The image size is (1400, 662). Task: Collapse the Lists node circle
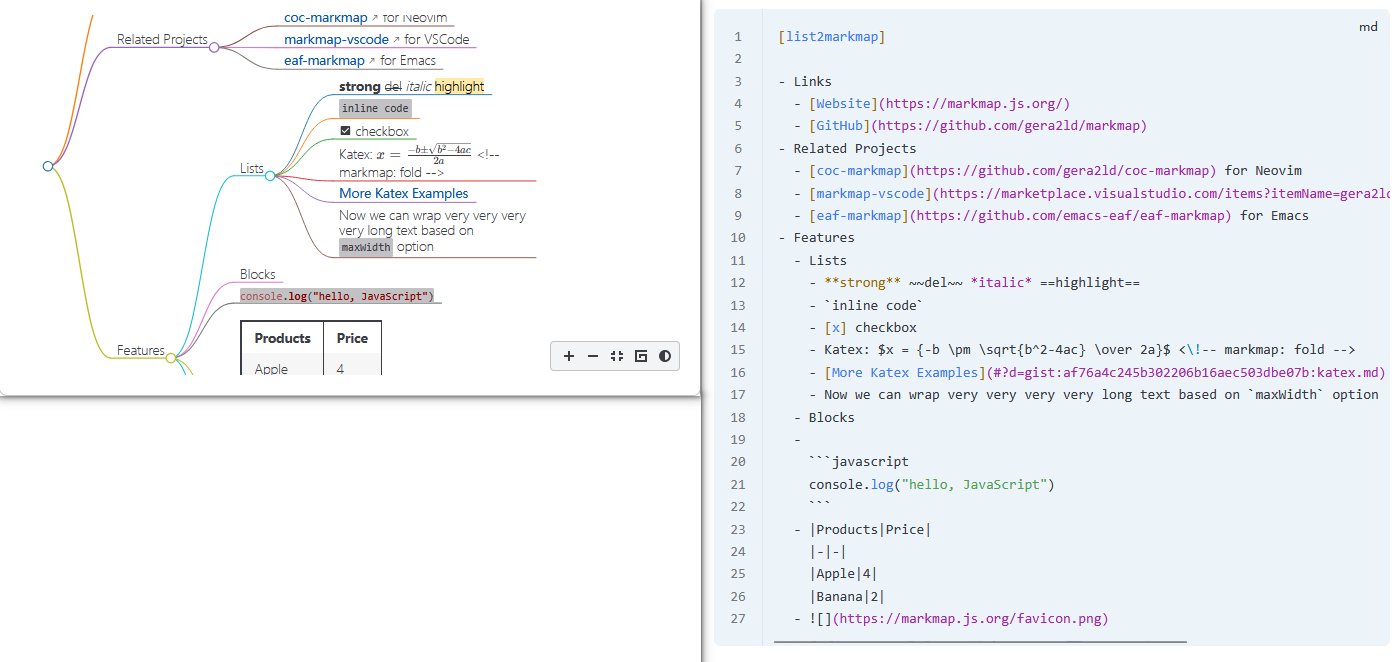(x=270, y=176)
